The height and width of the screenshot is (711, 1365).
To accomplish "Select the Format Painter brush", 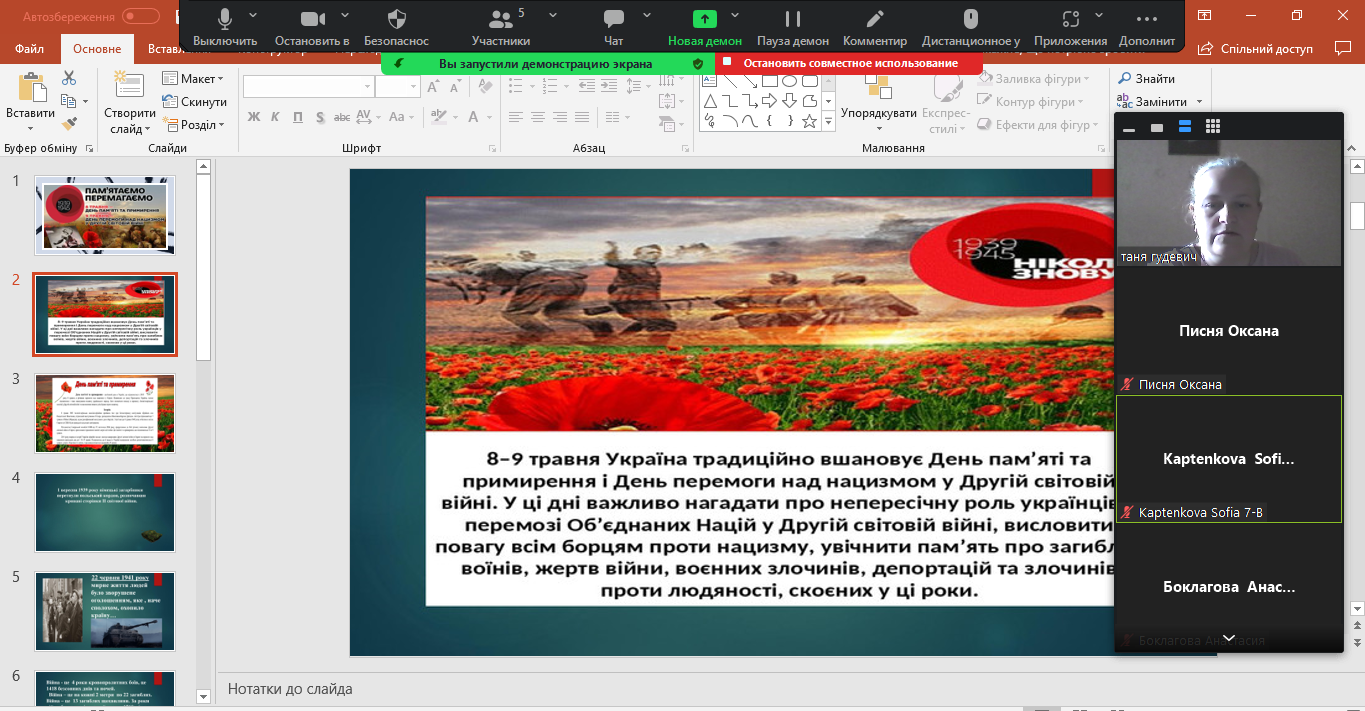I will [69, 124].
